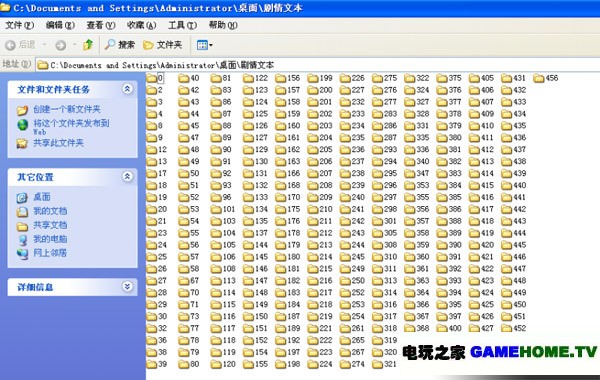Go to 我的电脑 from Other Places

(x=50, y=239)
